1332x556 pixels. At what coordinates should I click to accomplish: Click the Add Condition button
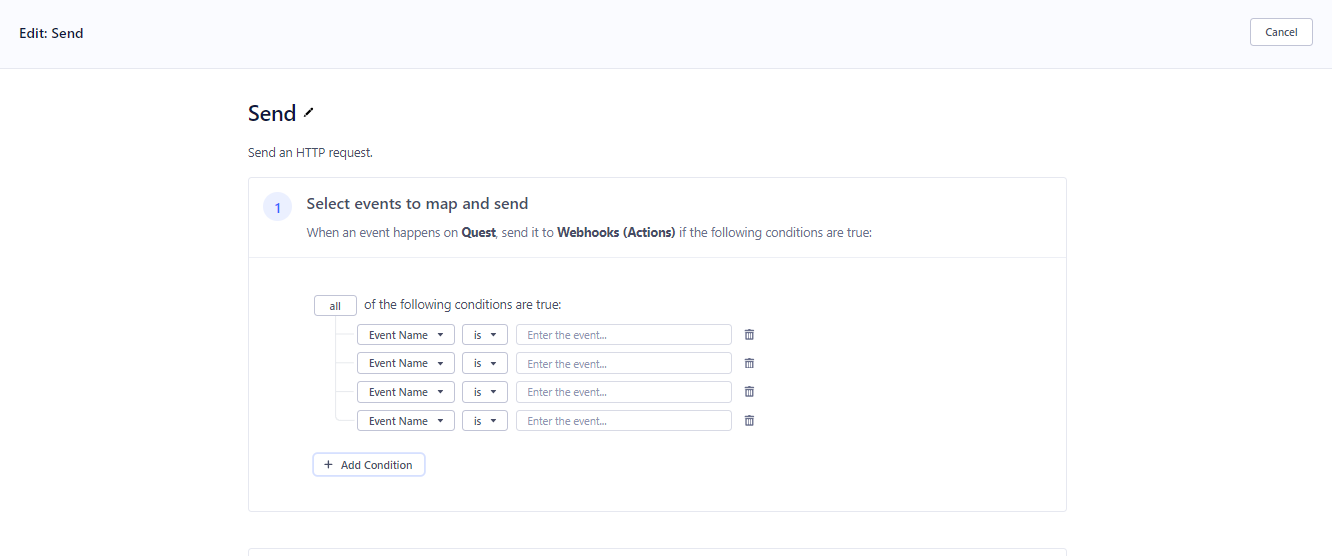pyautogui.click(x=368, y=465)
